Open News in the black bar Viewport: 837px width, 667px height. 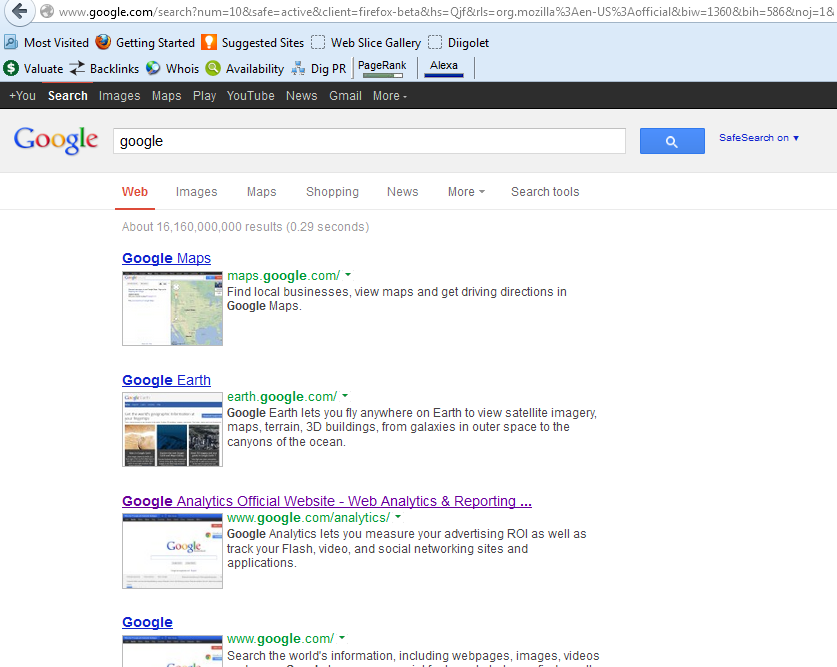(x=302, y=96)
